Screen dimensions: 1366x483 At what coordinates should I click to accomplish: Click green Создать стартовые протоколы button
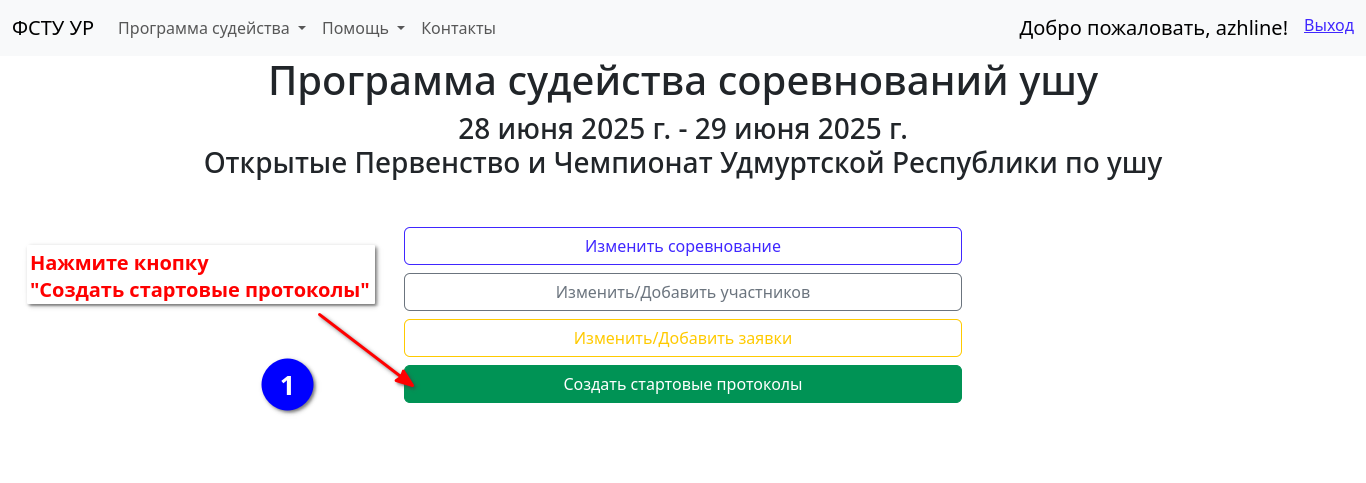(x=682, y=384)
